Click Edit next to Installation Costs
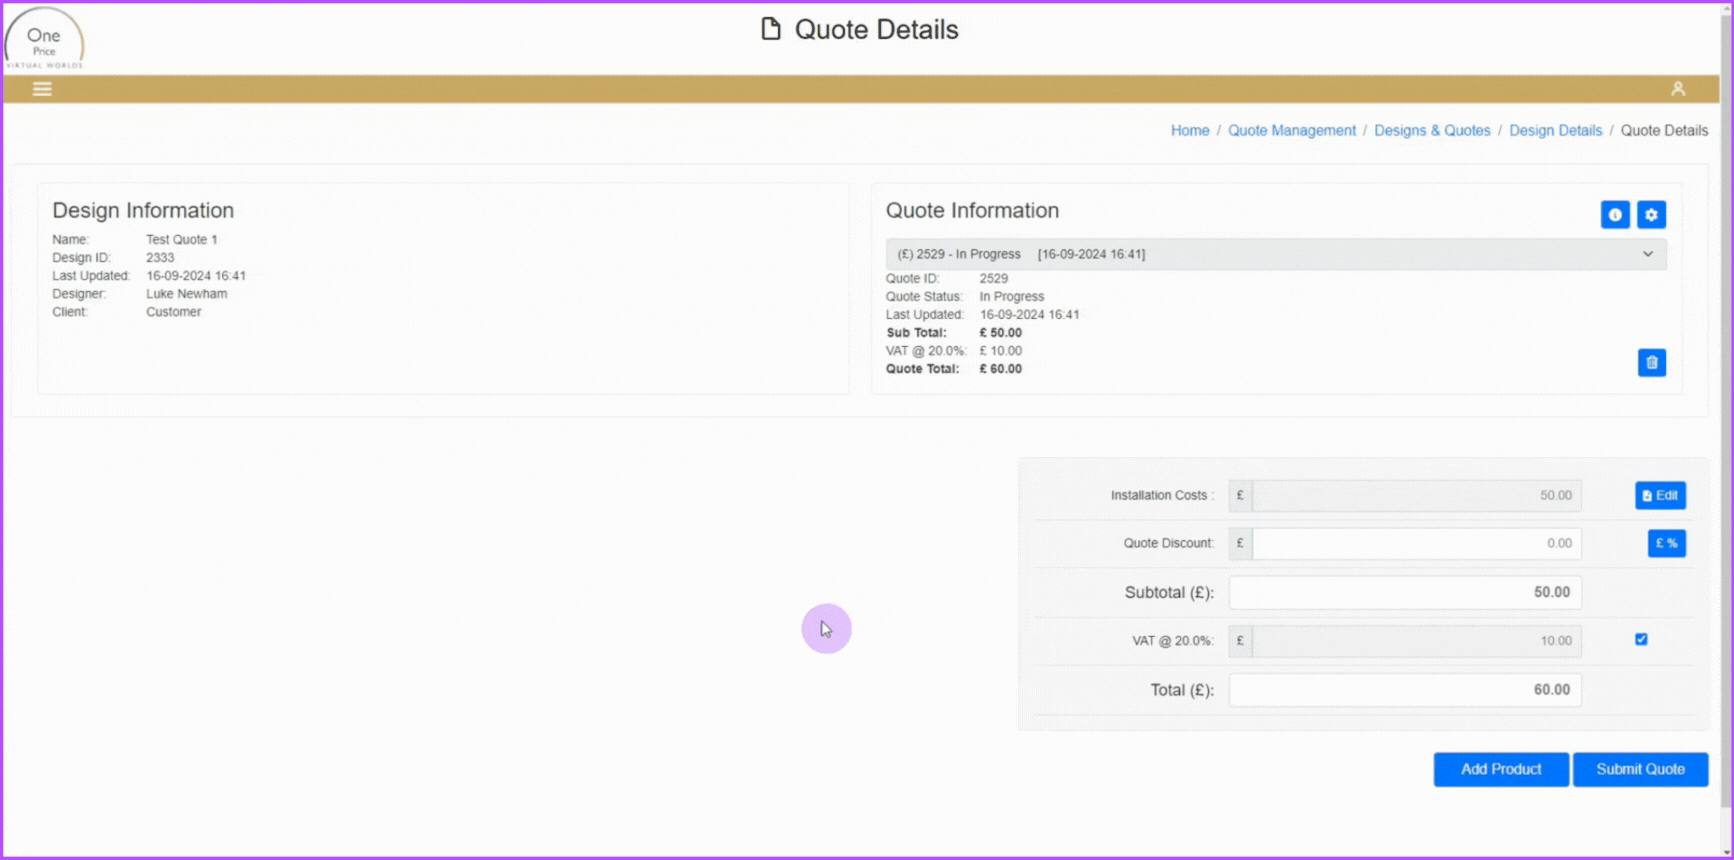 click(1660, 495)
